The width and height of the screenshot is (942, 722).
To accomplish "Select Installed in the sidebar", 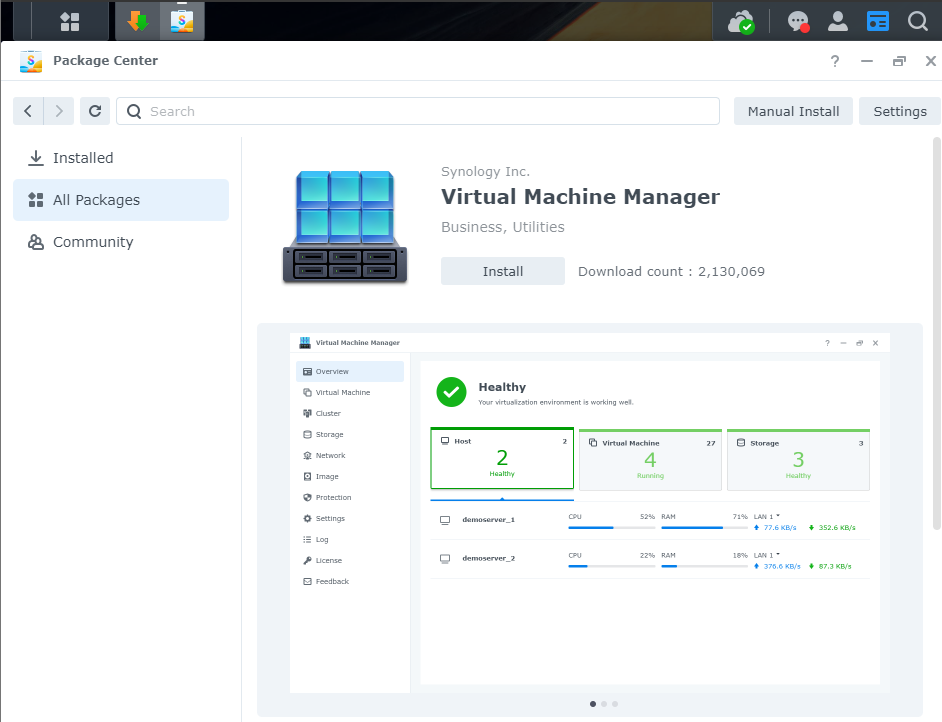I will [x=121, y=158].
